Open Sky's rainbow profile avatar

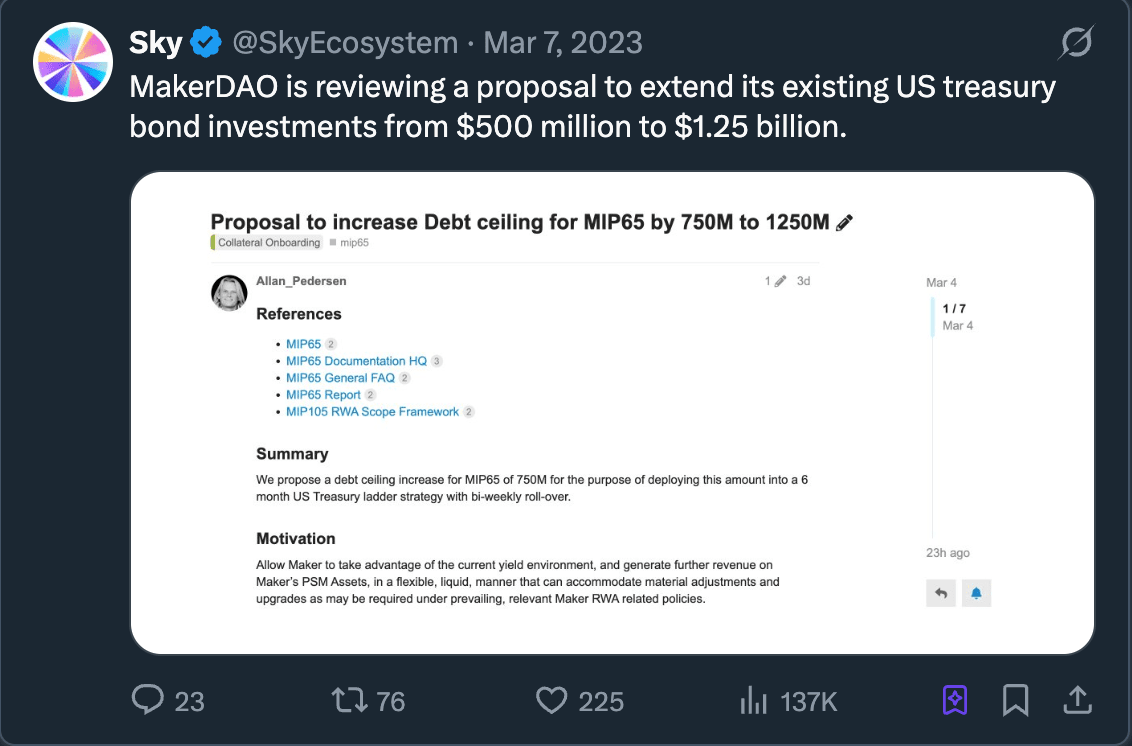click(72, 62)
